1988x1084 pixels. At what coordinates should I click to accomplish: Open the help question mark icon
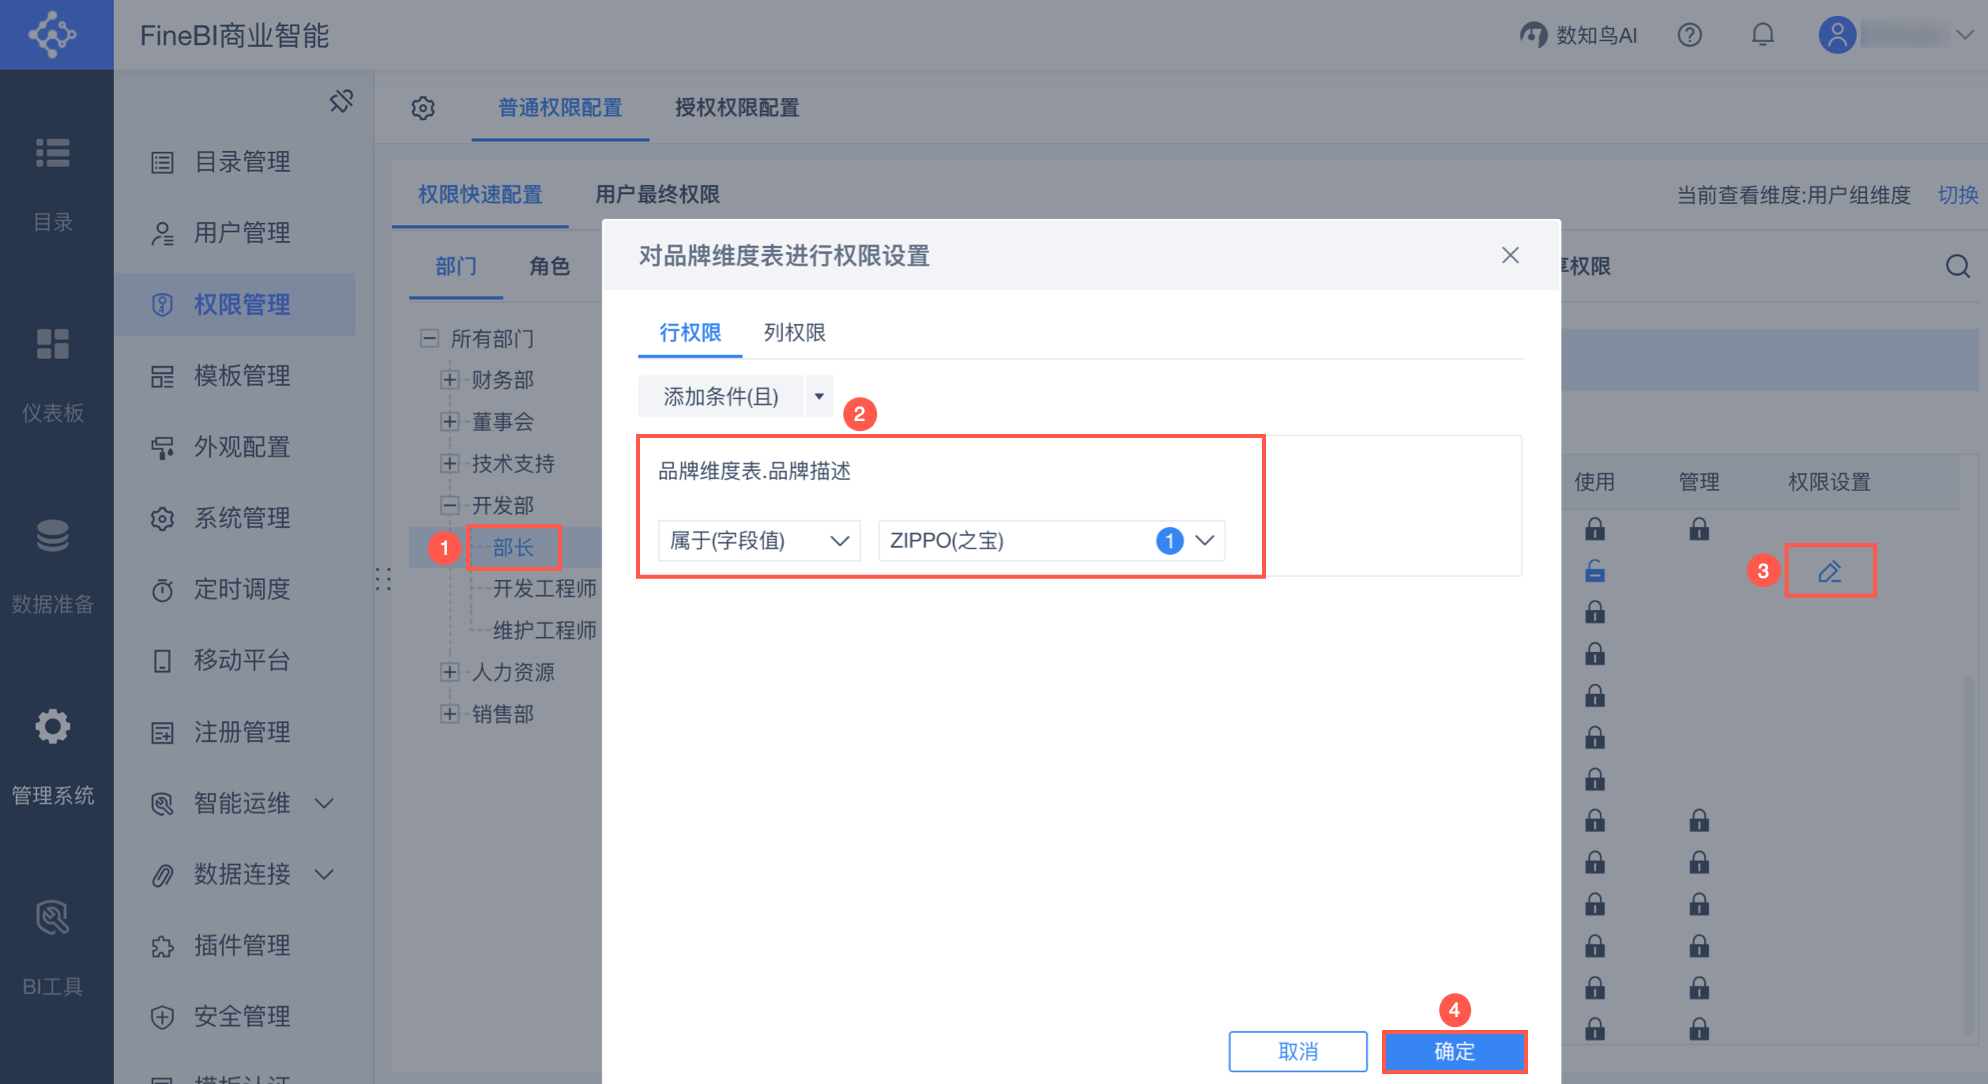click(x=1689, y=35)
